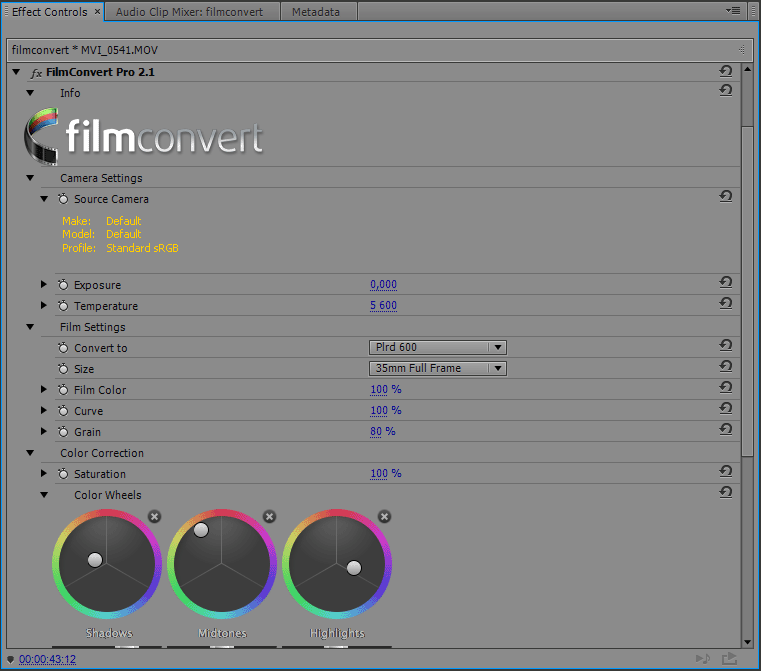Screen dimensions: 761x671
Task: Open the Audio Clip Mixer tab
Action: click(x=190, y=12)
